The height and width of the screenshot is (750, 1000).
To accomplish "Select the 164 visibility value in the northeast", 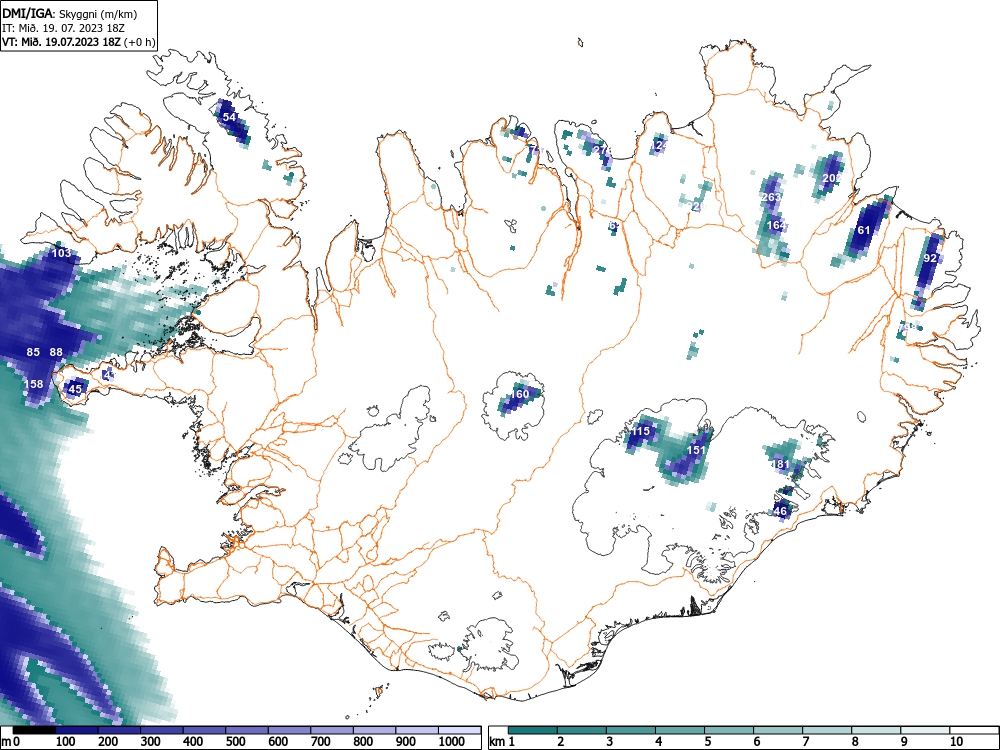I will [776, 225].
